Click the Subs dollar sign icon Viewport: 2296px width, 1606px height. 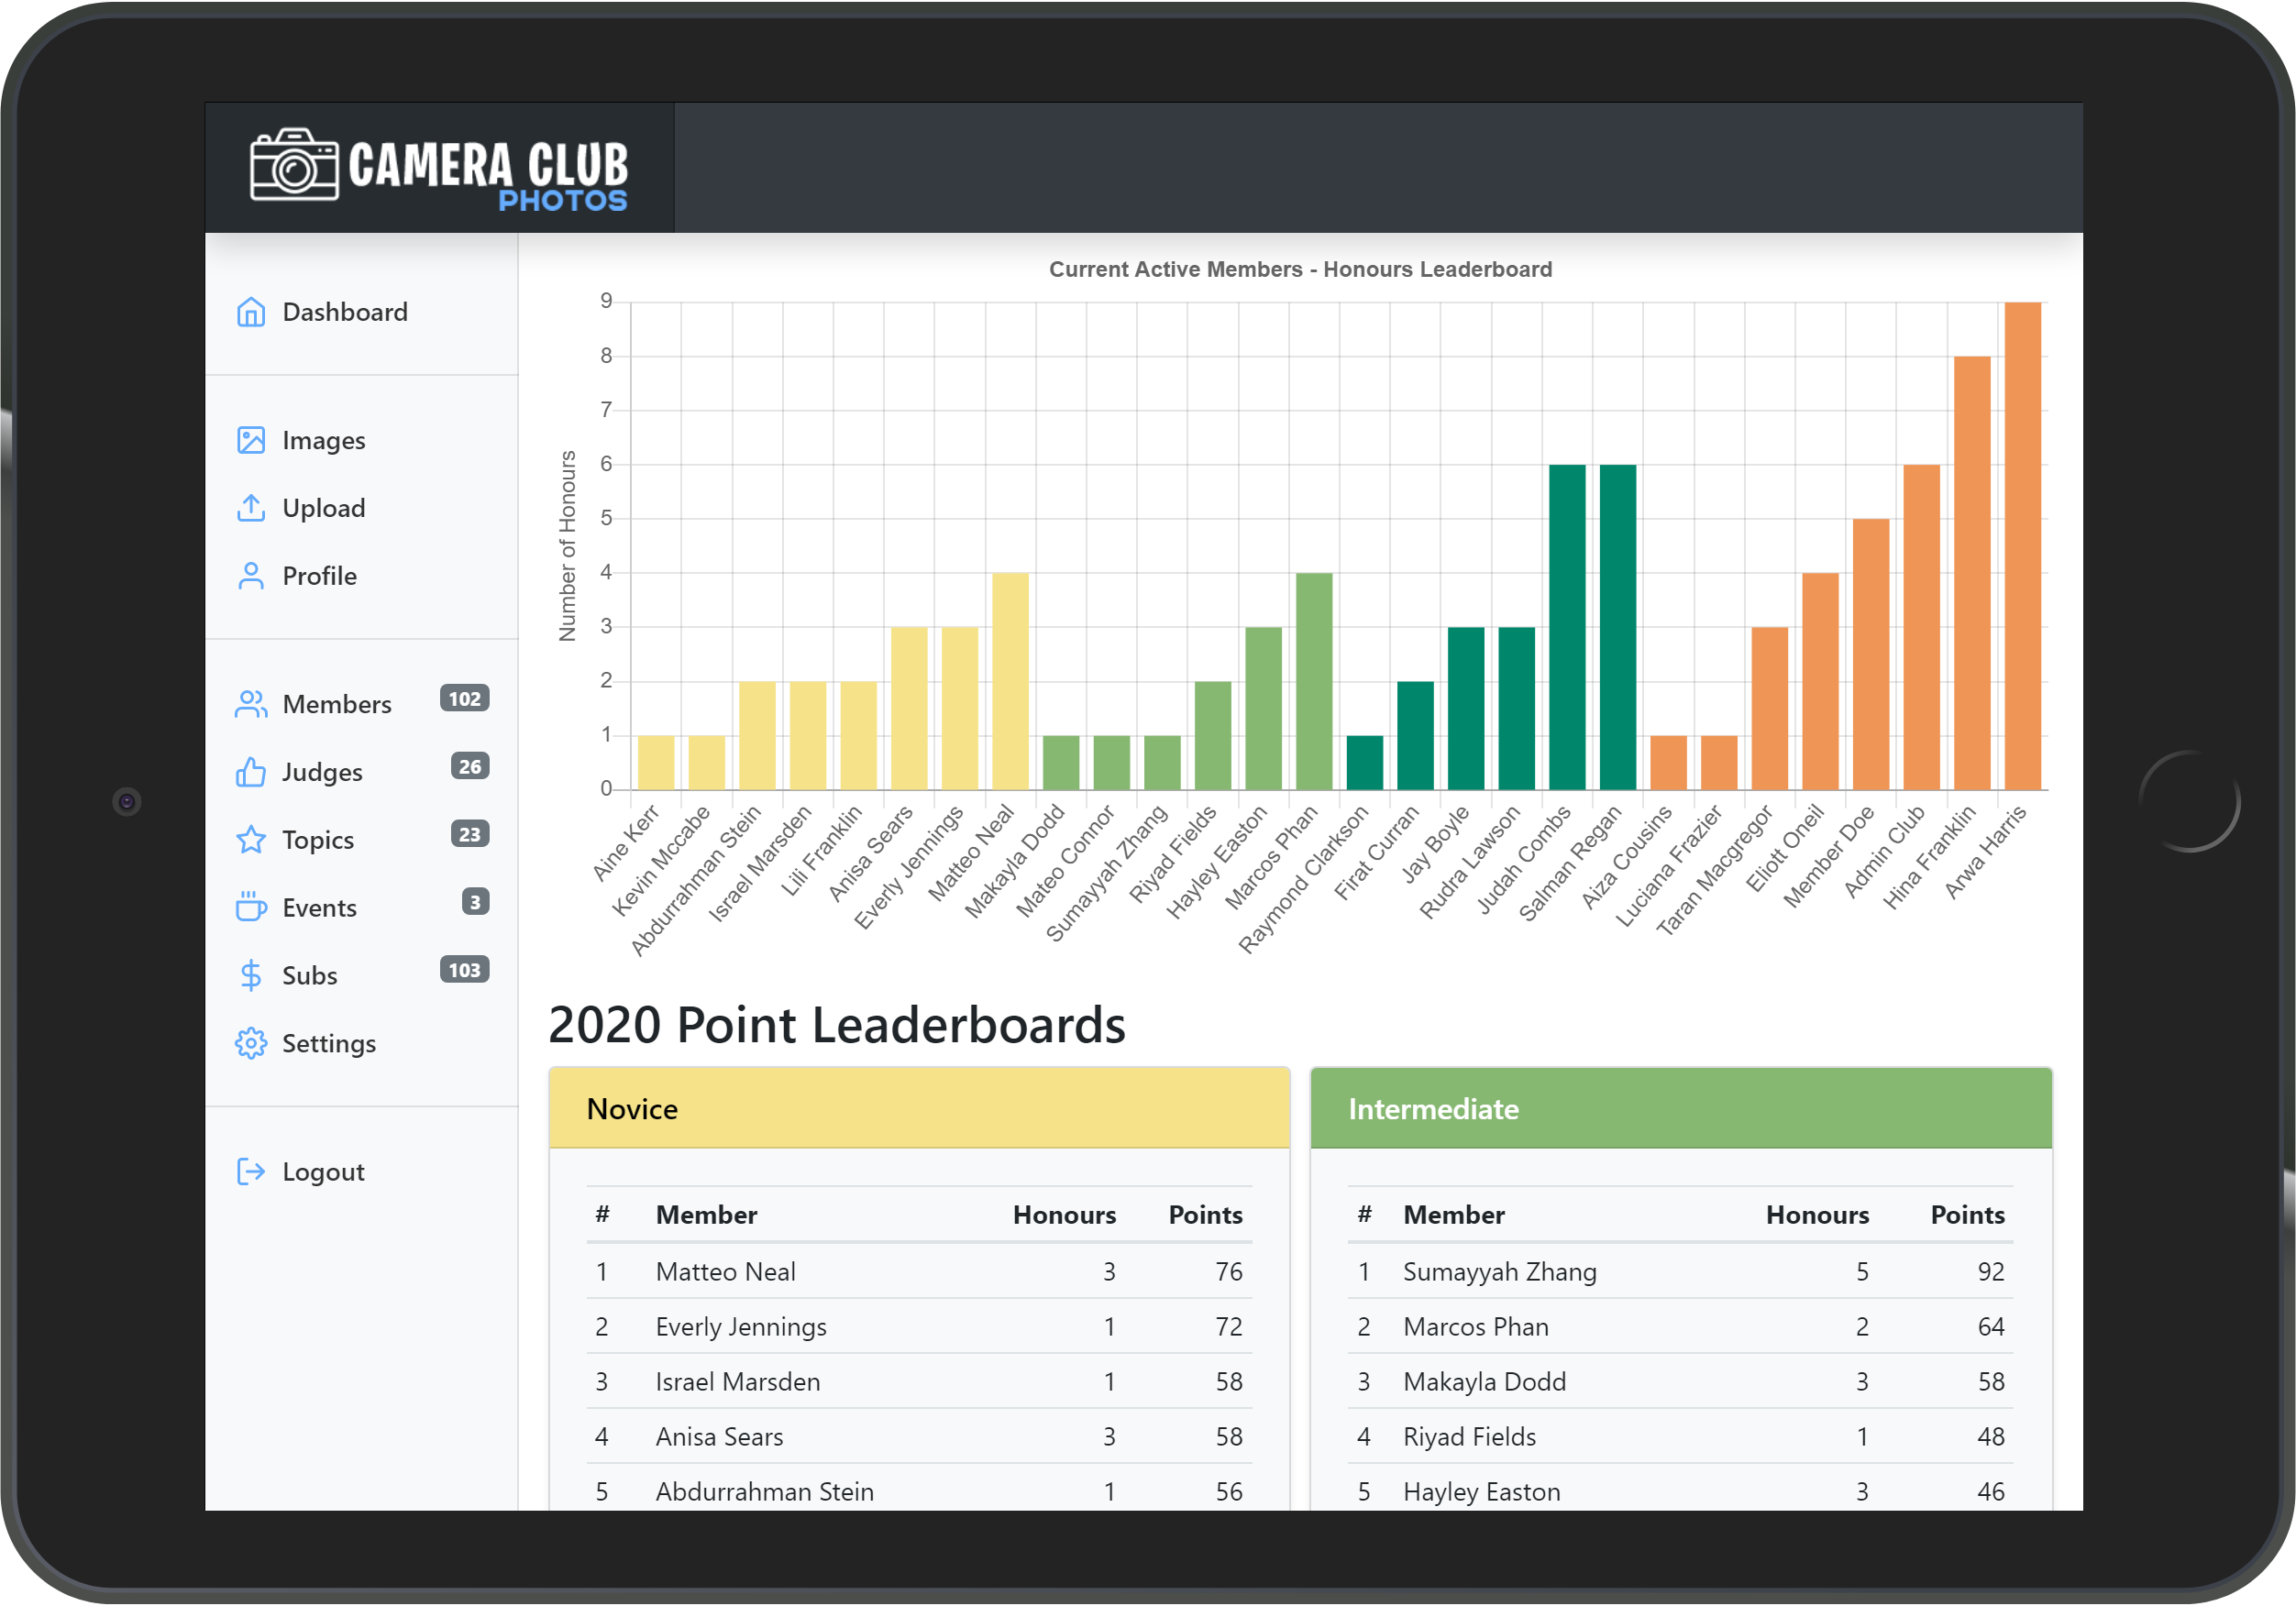point(250,975)
